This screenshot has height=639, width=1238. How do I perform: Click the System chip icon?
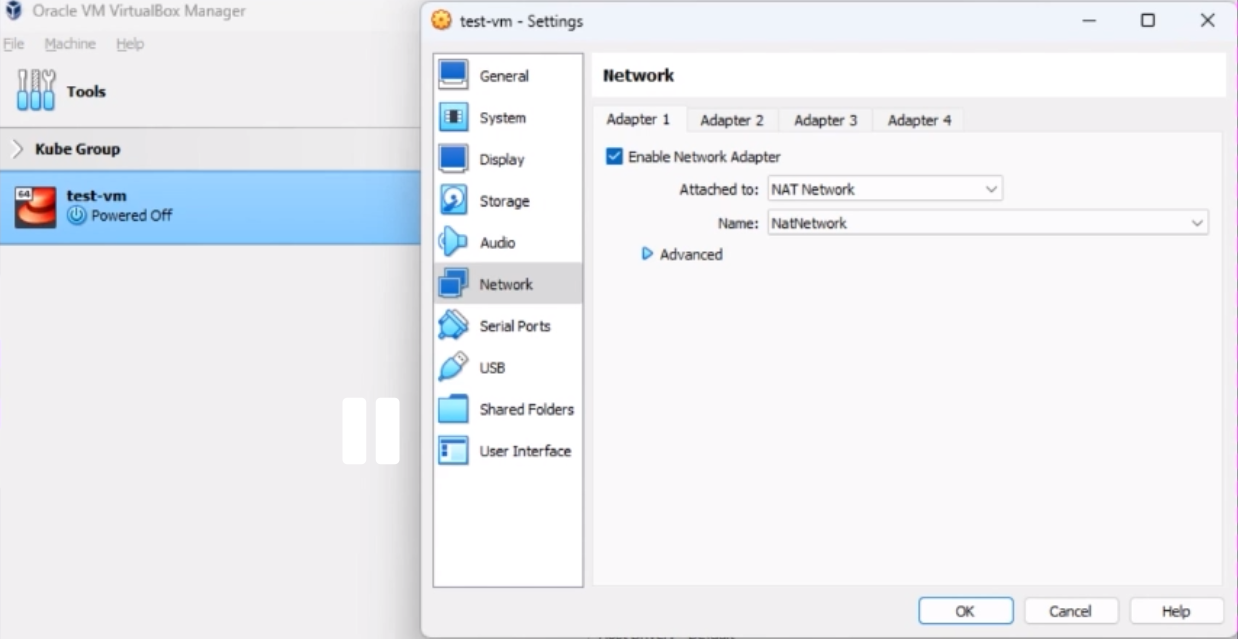point(453,117)
